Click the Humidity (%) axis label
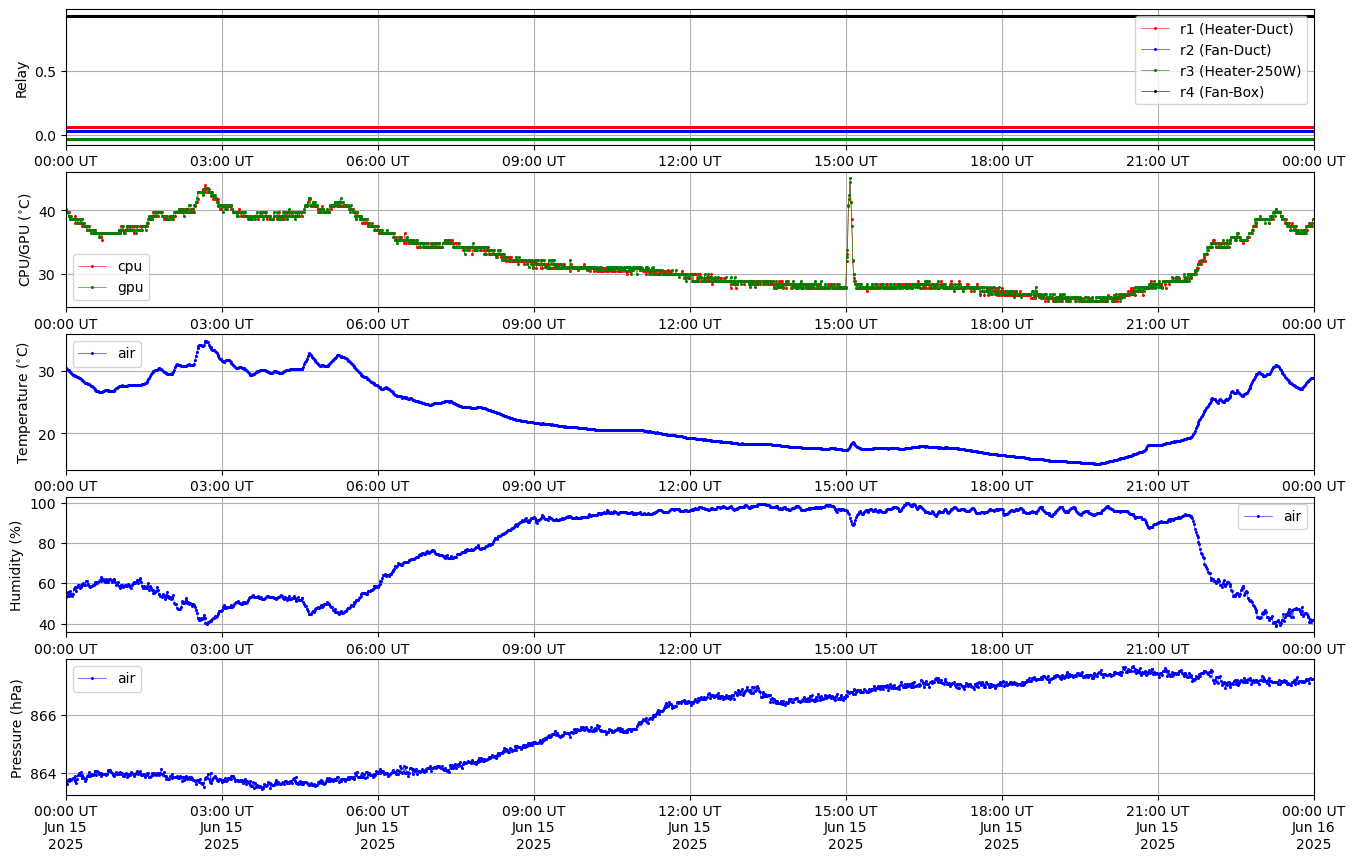The image size is (1355, 861). 16,565
